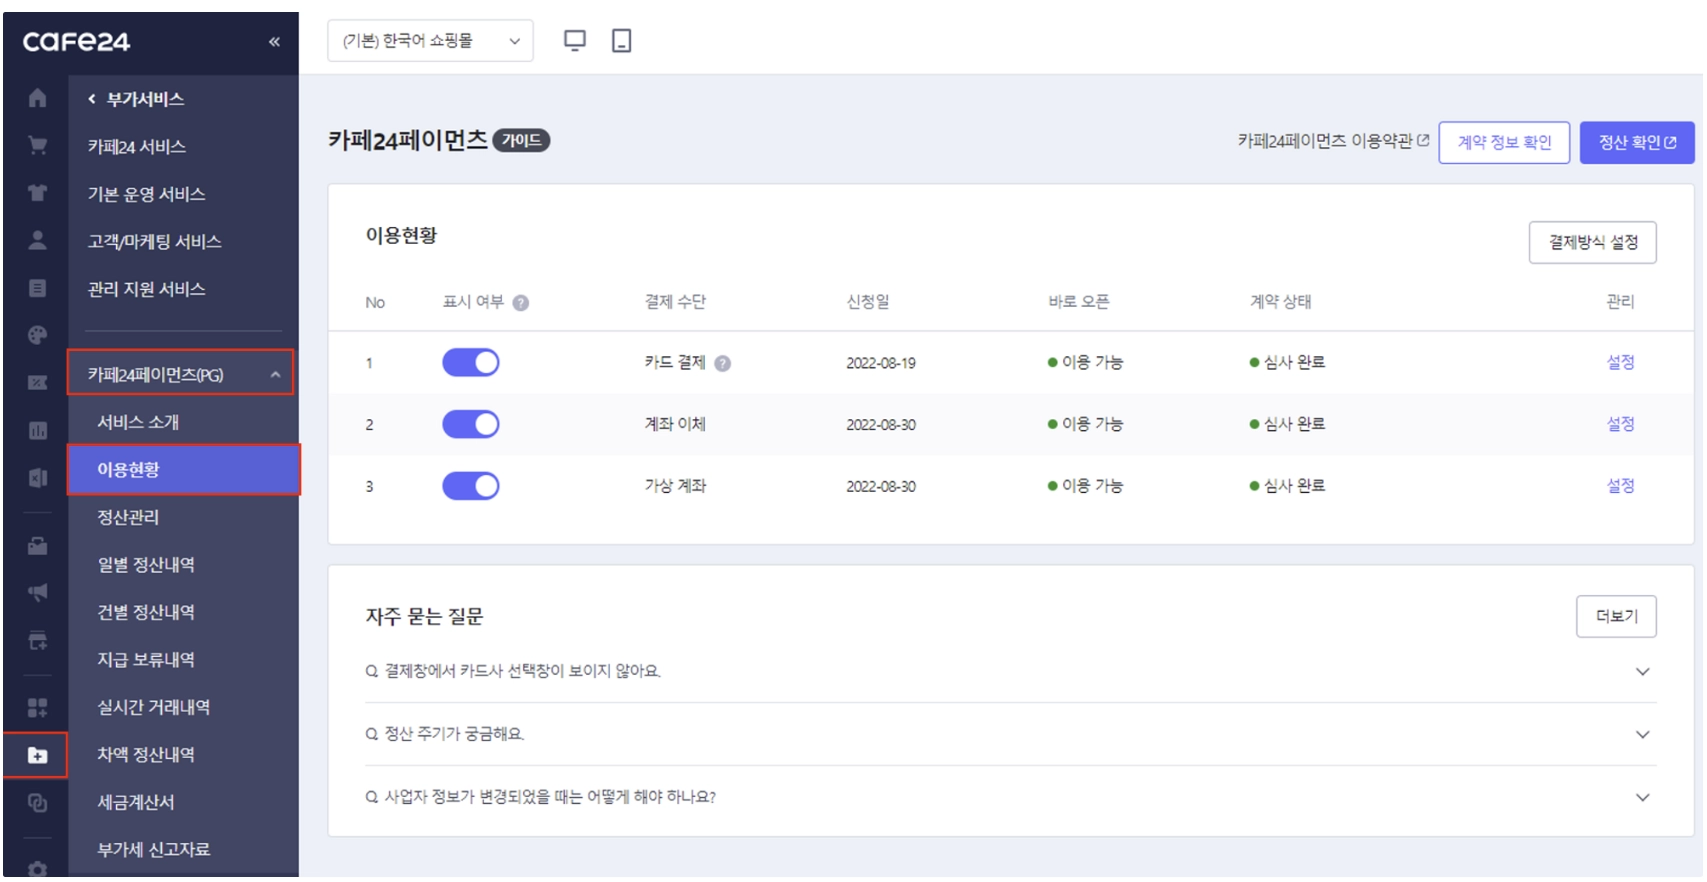Open the 기본 운영 서비스 menu
The image size is (1707, 882).
[x=146, y=194]
